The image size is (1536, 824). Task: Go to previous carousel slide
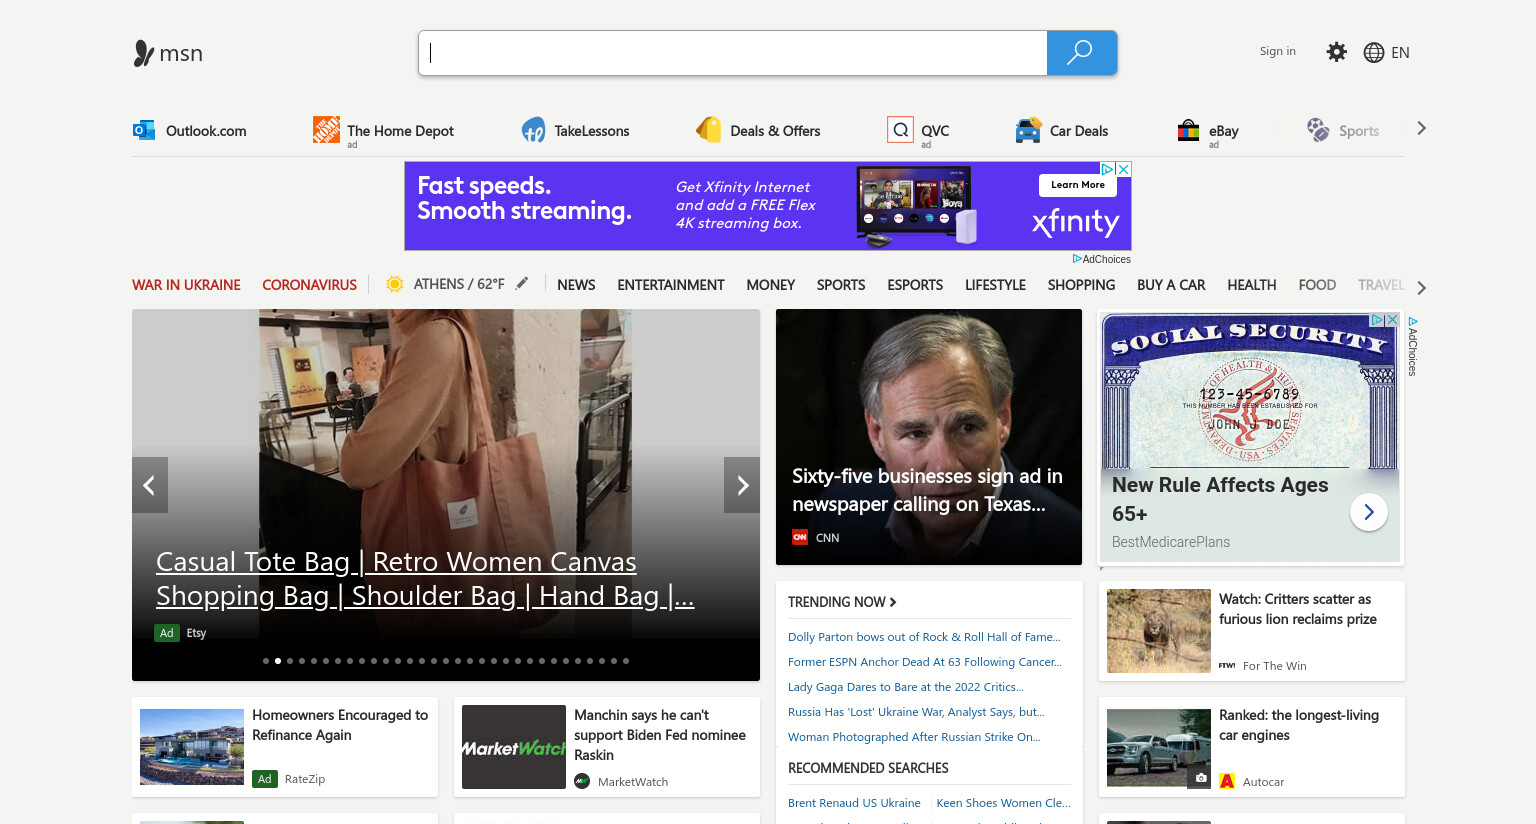point(149,485)
